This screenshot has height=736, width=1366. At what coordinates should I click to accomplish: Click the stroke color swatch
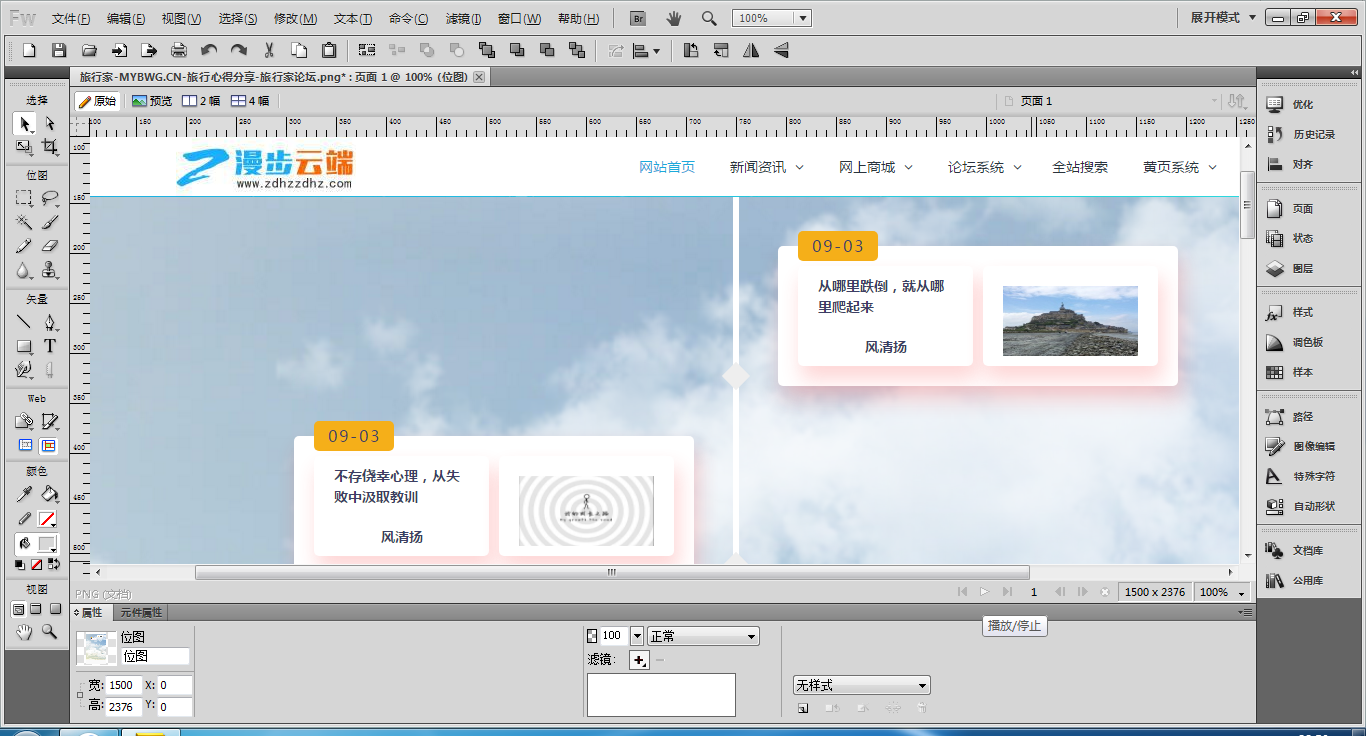pyautogui.click(x=47, y=519)
